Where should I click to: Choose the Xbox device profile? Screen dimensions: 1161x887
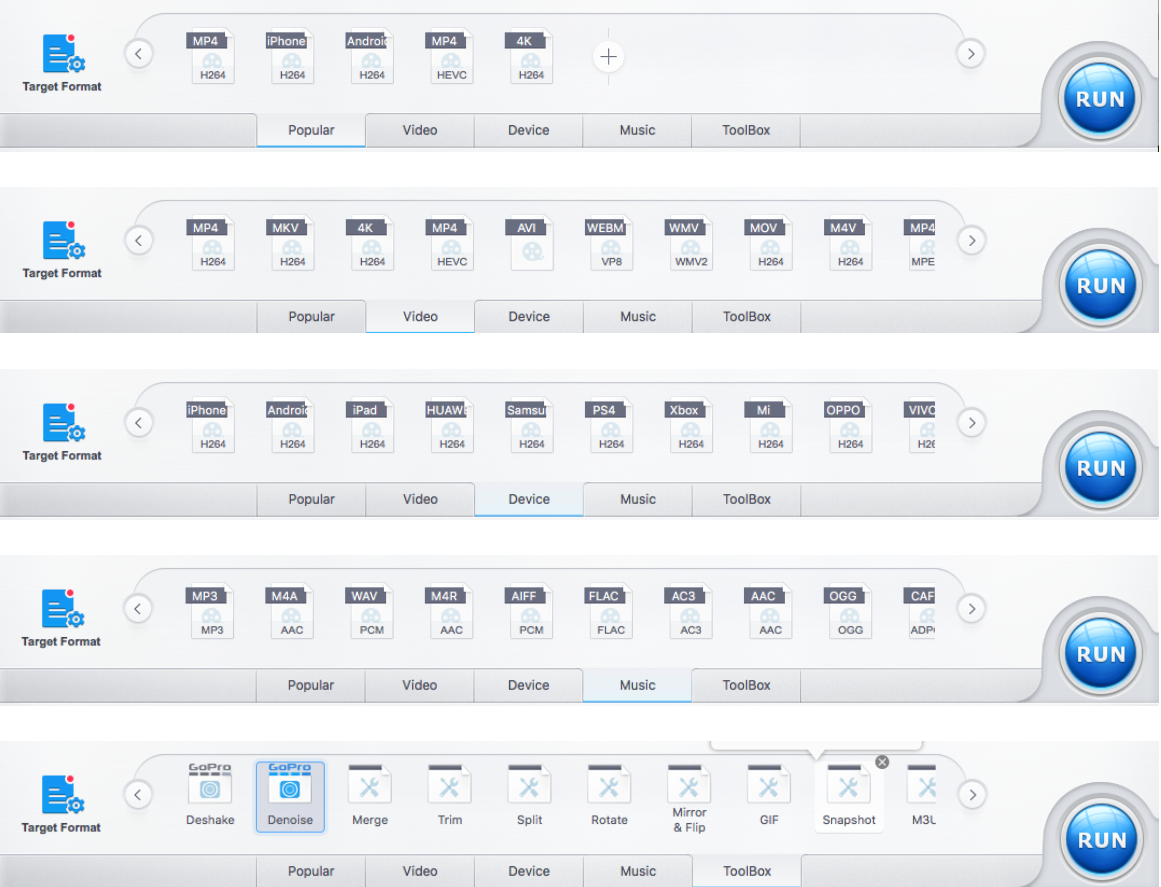[690, 426]
